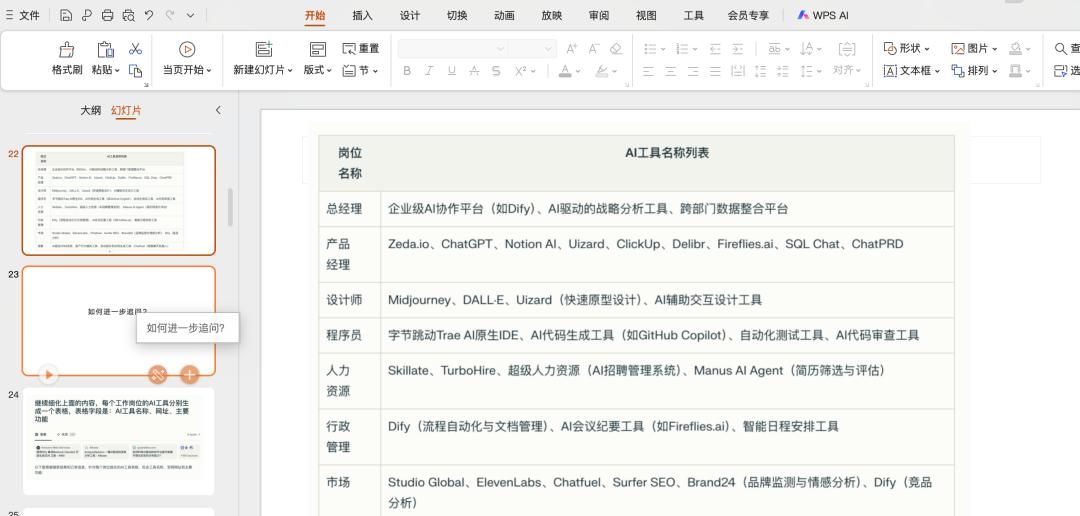Screen dimensions: 1080x516
Task: Click the Cut scissors icon
Action: [x=135, y=49]
